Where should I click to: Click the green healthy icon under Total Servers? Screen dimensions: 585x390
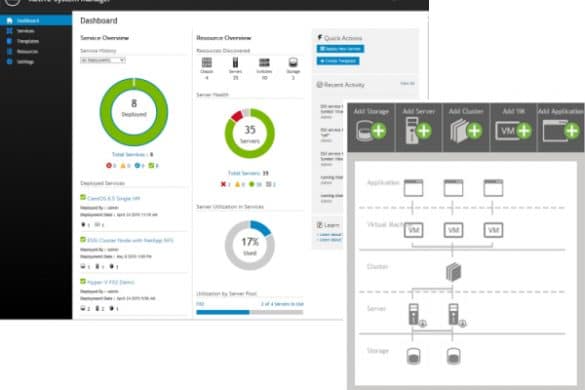251,184
